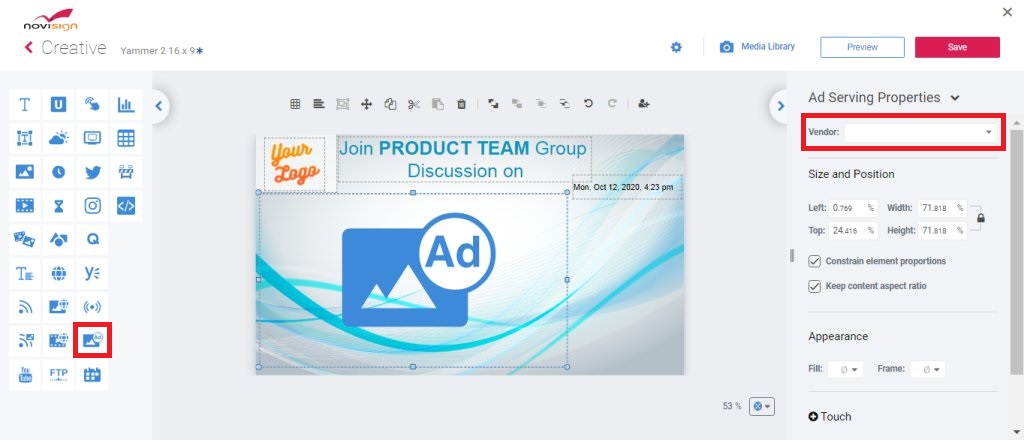Click the red Save button
1024x440 pixels.
[957, 47]
